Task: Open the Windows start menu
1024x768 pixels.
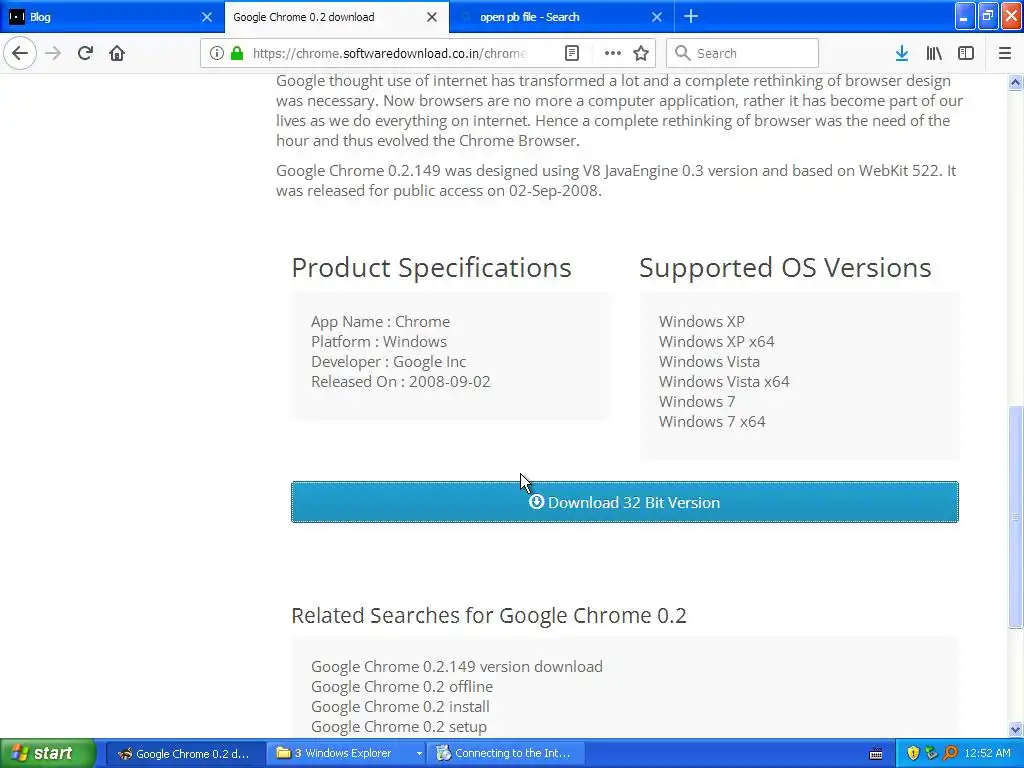Action: coord(47,754)
